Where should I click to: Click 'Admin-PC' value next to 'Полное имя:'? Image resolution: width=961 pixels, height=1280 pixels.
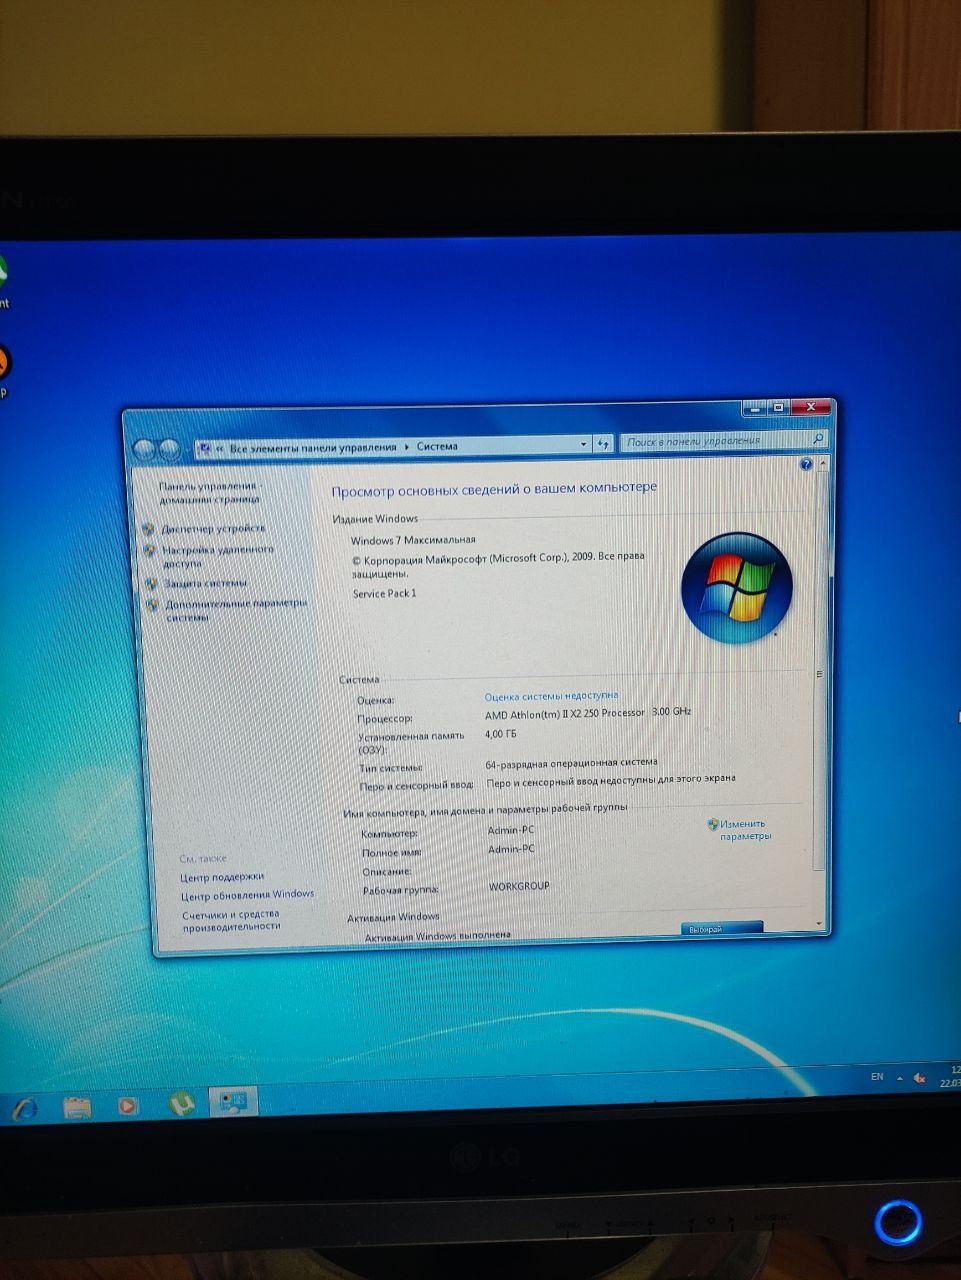511,849
